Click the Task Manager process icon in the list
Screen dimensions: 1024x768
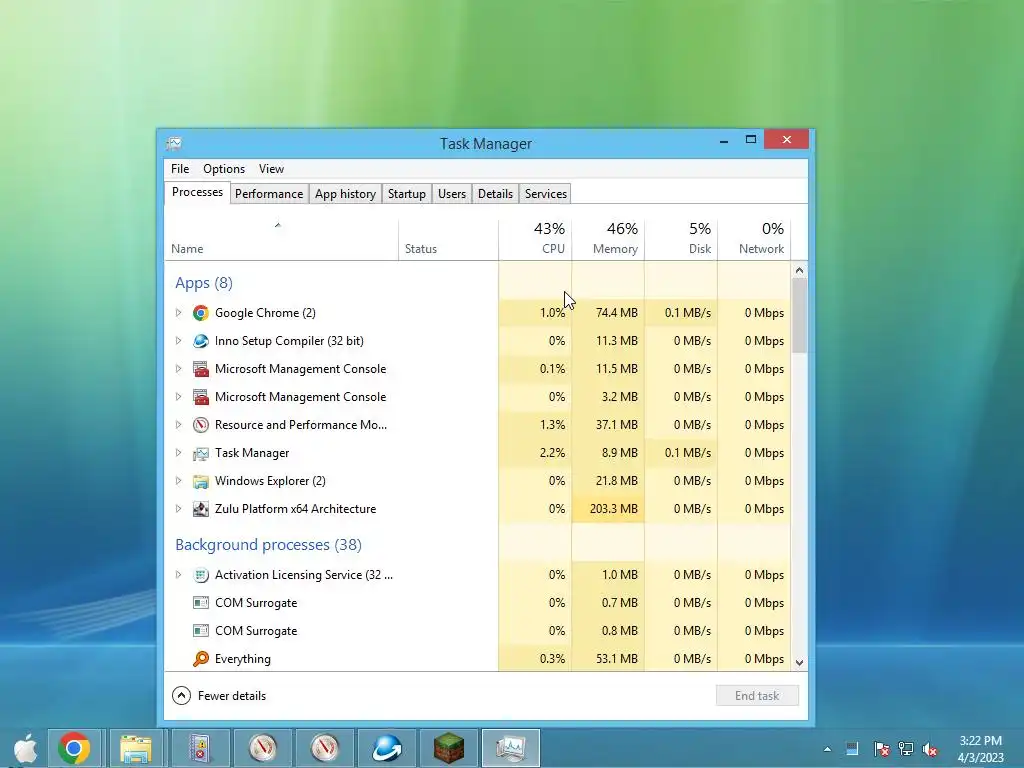[x=200, y=453]
